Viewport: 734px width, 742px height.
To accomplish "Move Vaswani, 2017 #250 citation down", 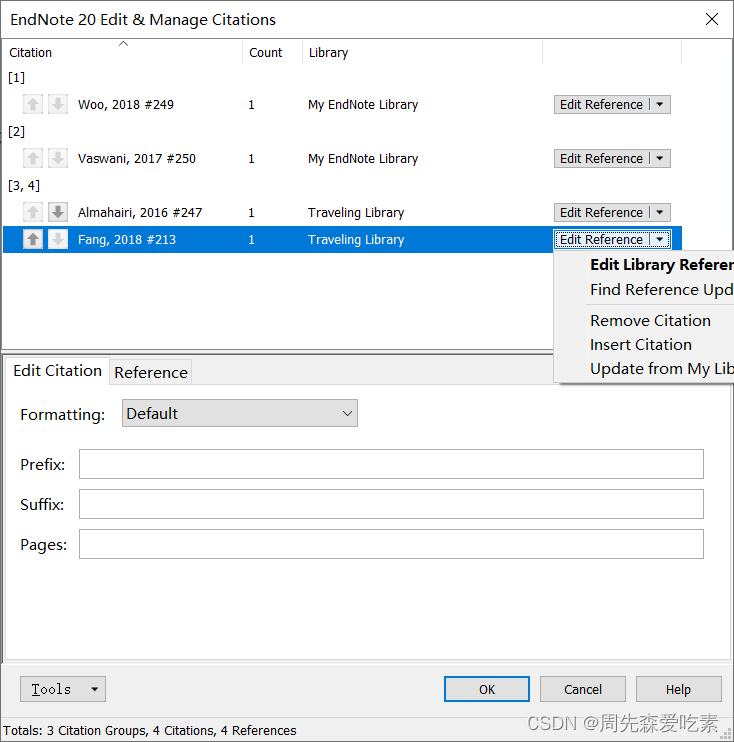I will click(x=58, y=158).
